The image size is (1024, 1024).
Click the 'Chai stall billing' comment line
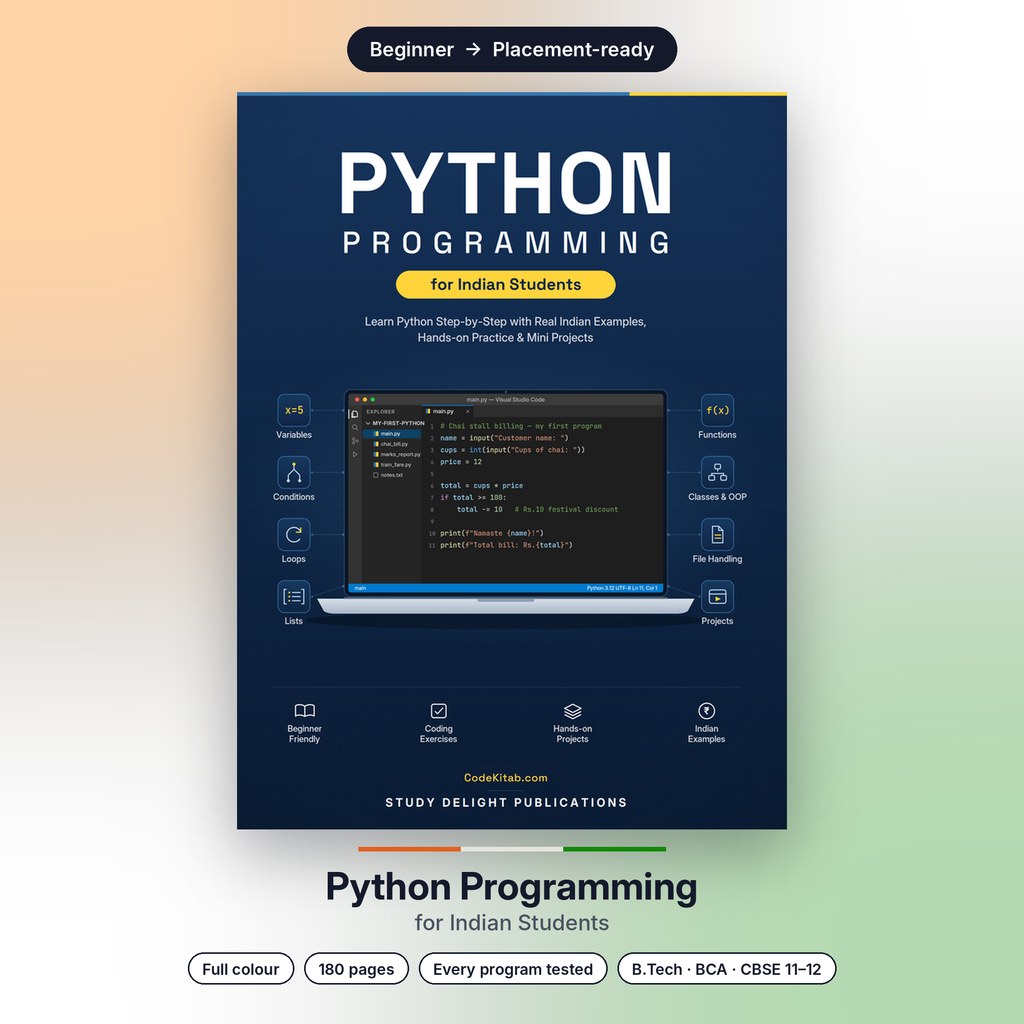520,426
